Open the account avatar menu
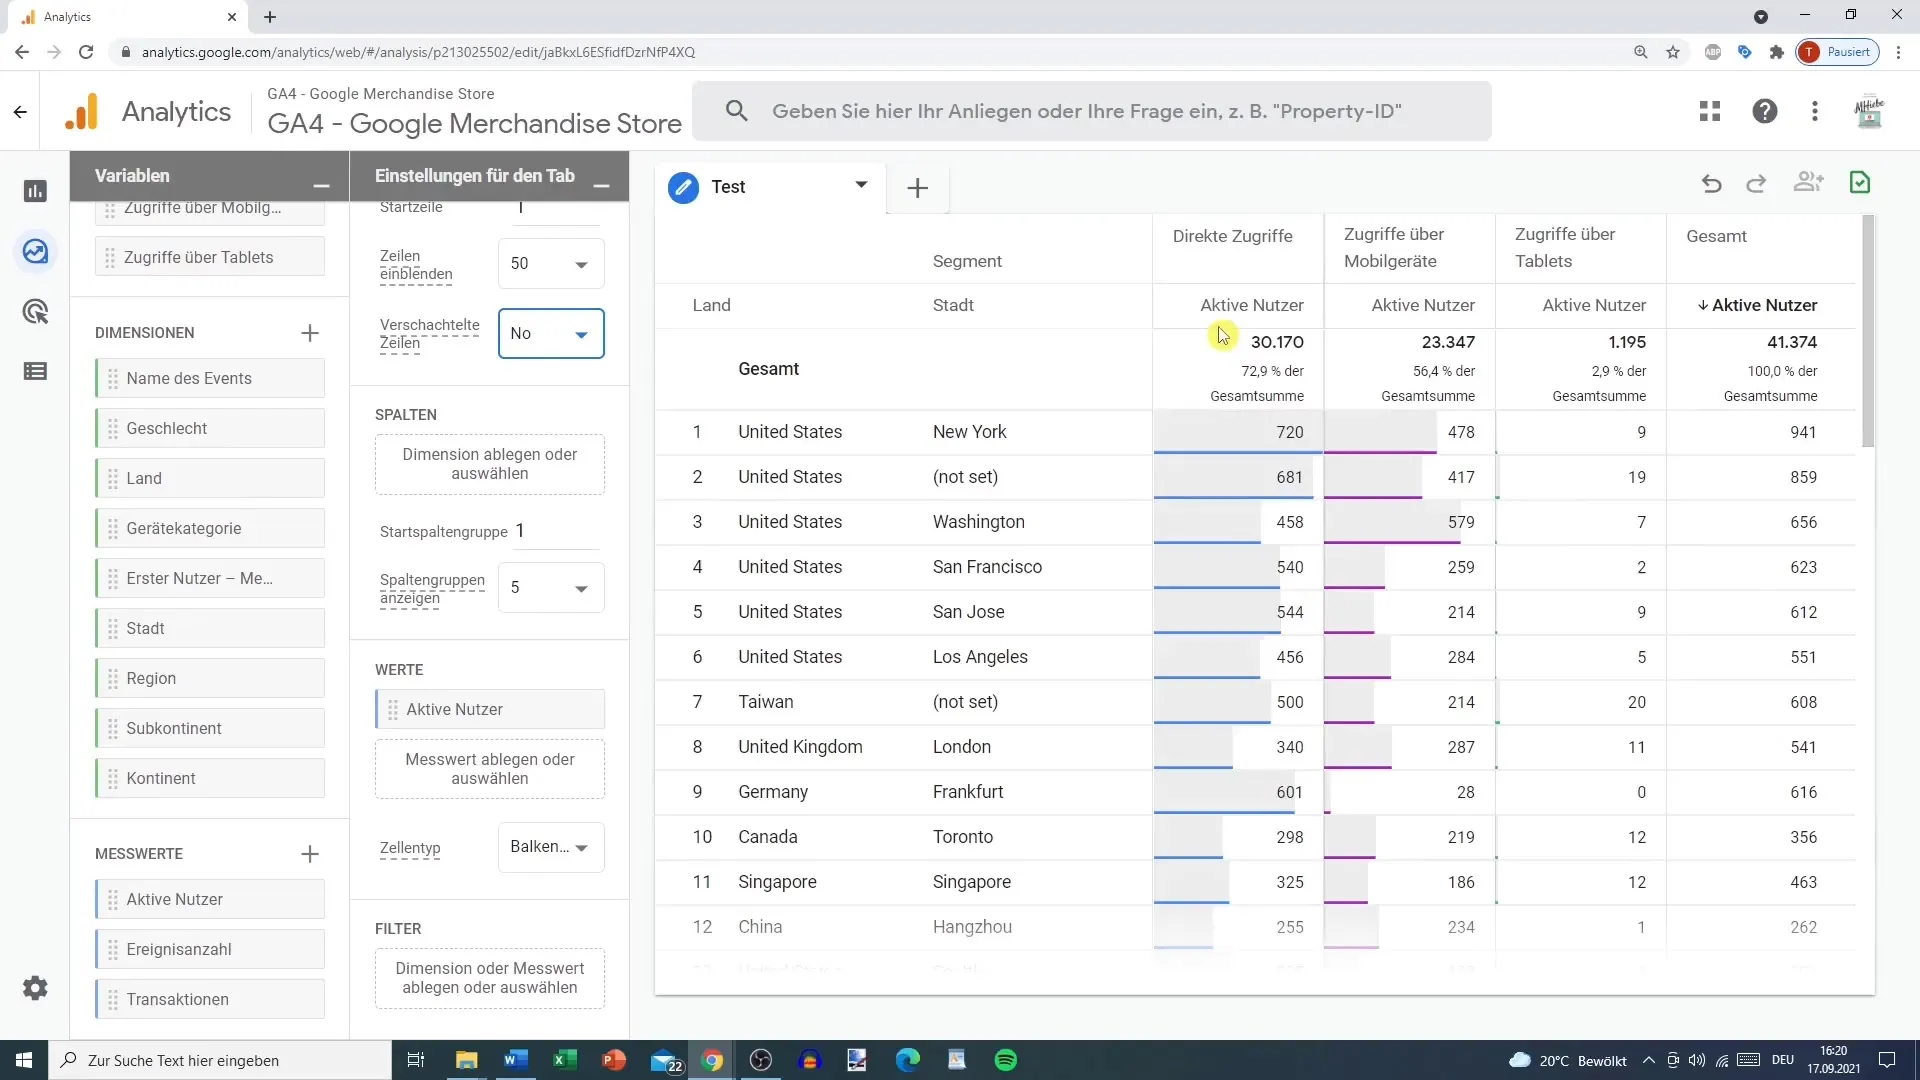The height and width of the screenshot is (1080, 1920). pyautogui.click(x=1869, y=111)
